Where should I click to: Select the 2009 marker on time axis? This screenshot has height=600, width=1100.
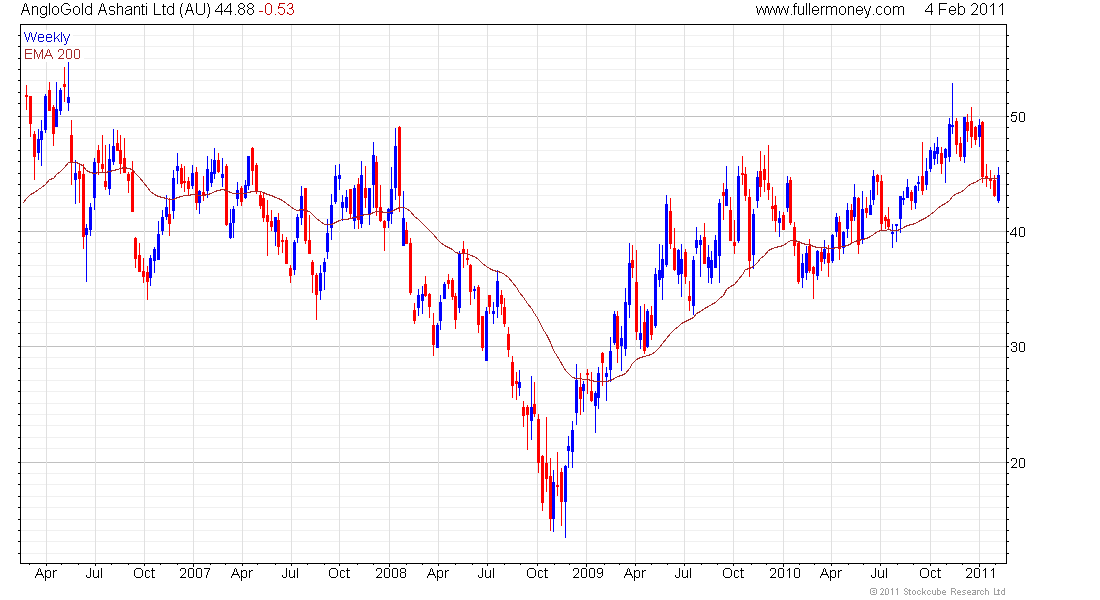587,574
